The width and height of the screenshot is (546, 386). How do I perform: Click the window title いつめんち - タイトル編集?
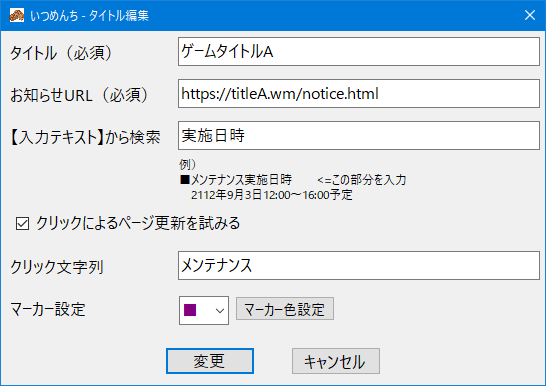tap(89, 16)
